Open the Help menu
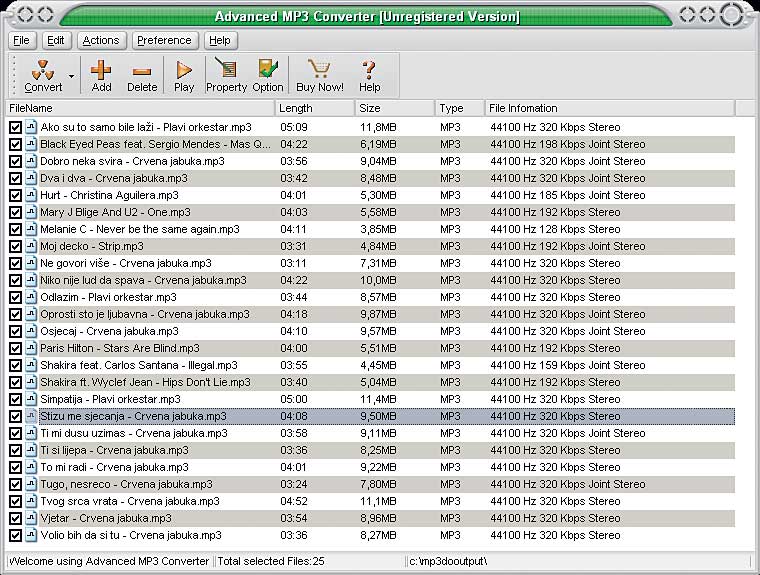 pos(220,40)
